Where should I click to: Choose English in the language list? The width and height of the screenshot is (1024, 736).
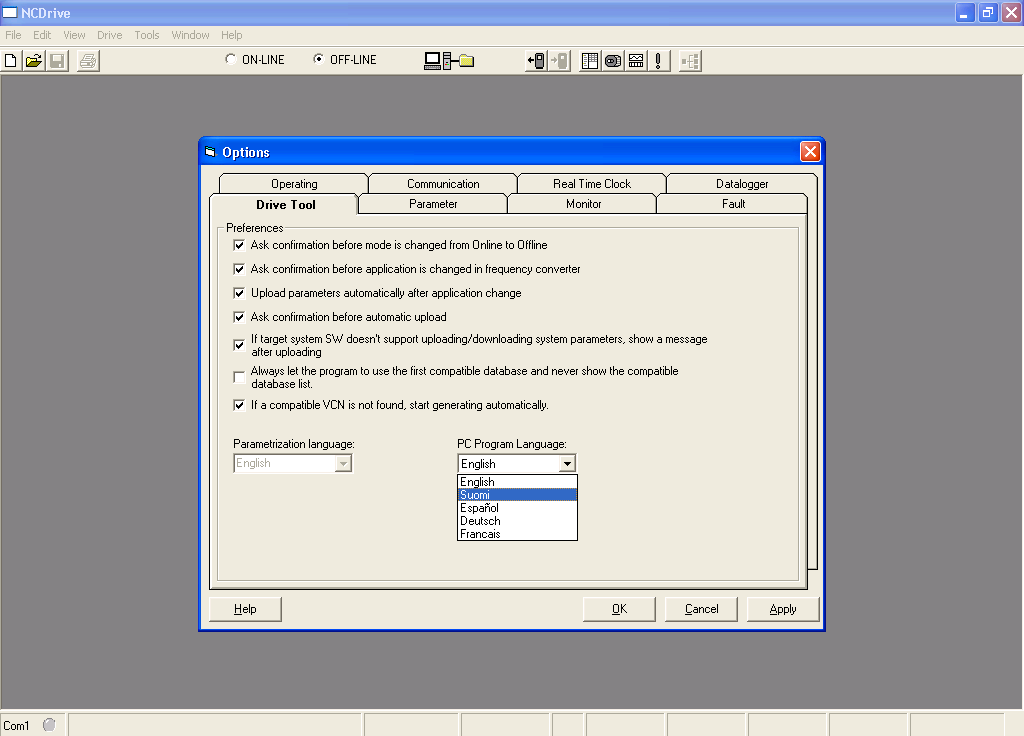coord(517,482)
